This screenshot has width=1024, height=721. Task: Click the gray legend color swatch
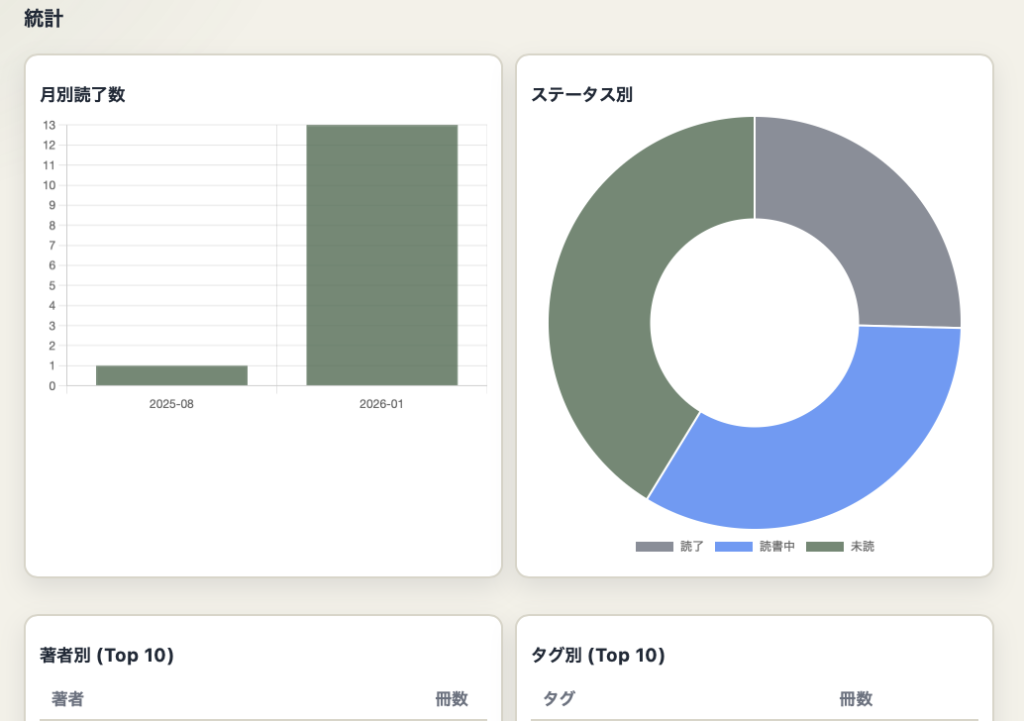coord(654,547)
